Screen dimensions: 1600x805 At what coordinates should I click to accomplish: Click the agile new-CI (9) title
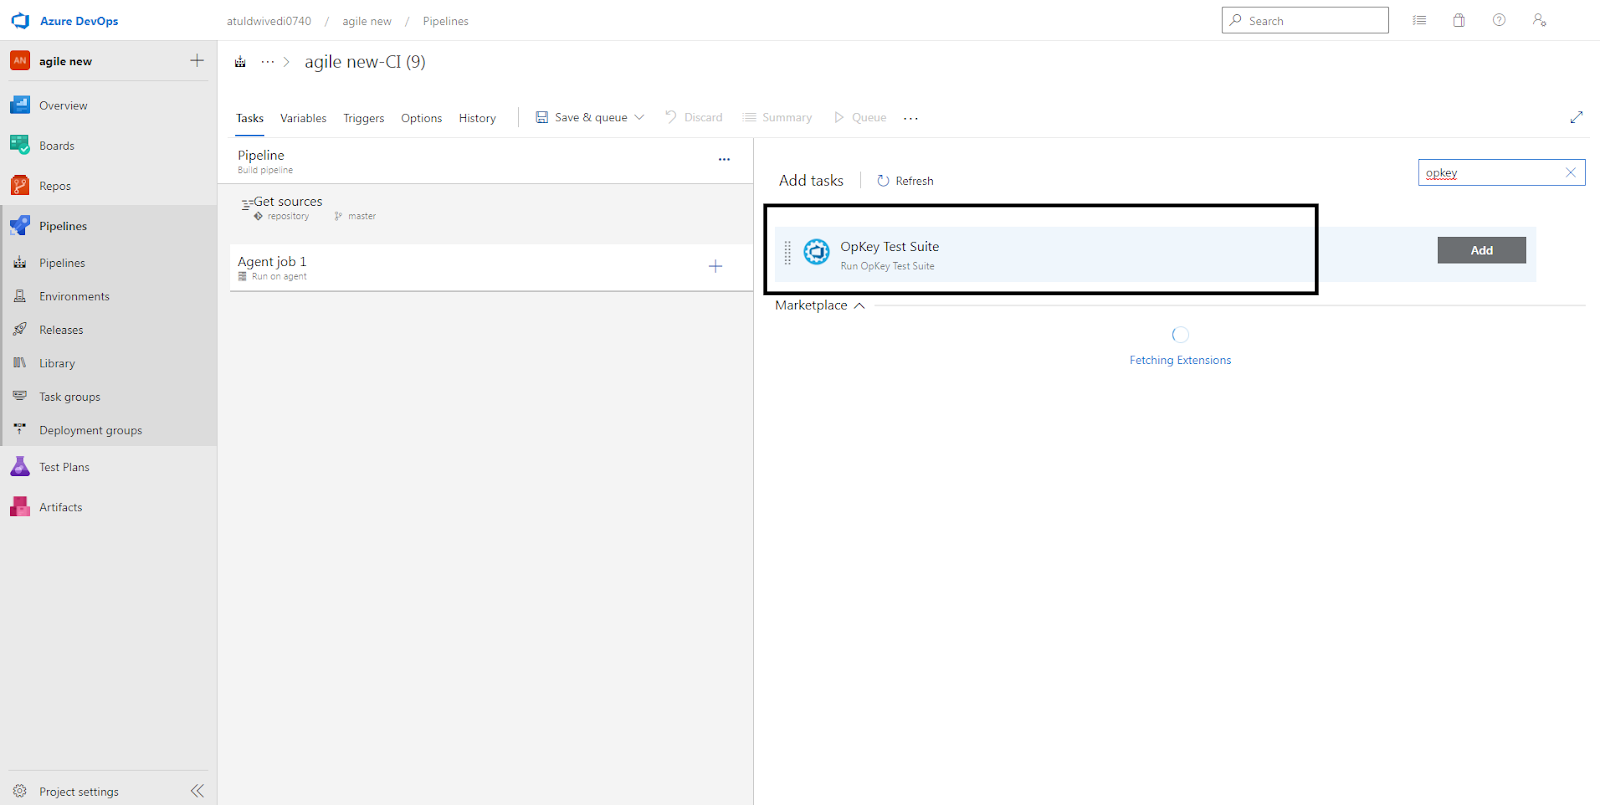click(365, 62)
